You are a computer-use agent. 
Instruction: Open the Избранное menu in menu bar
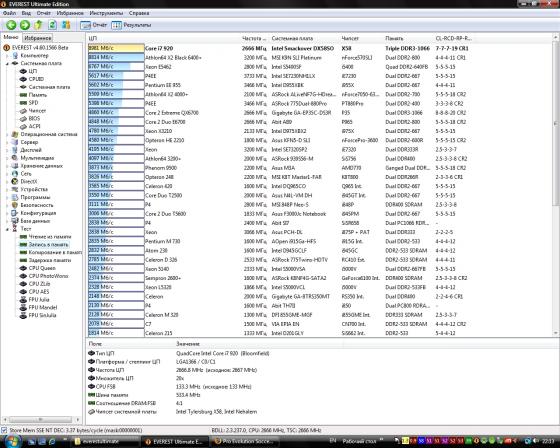(x=70, y=13)
